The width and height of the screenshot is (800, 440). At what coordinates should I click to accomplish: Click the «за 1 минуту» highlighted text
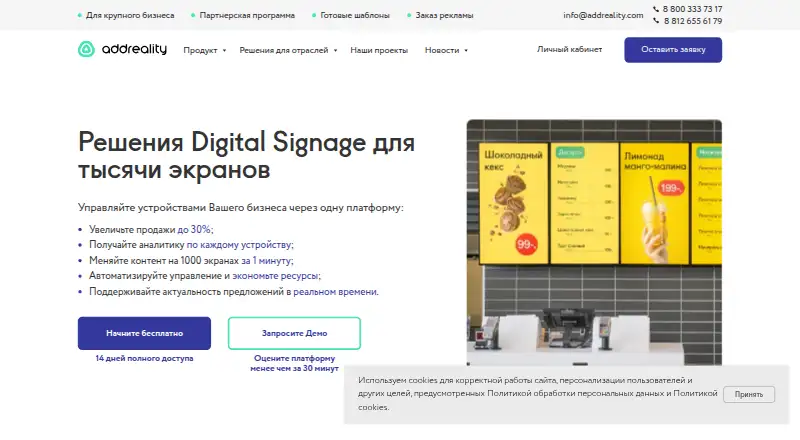coord(266,261)
